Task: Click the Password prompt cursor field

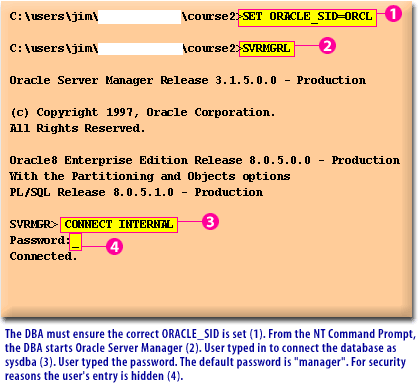Action: 75,242
